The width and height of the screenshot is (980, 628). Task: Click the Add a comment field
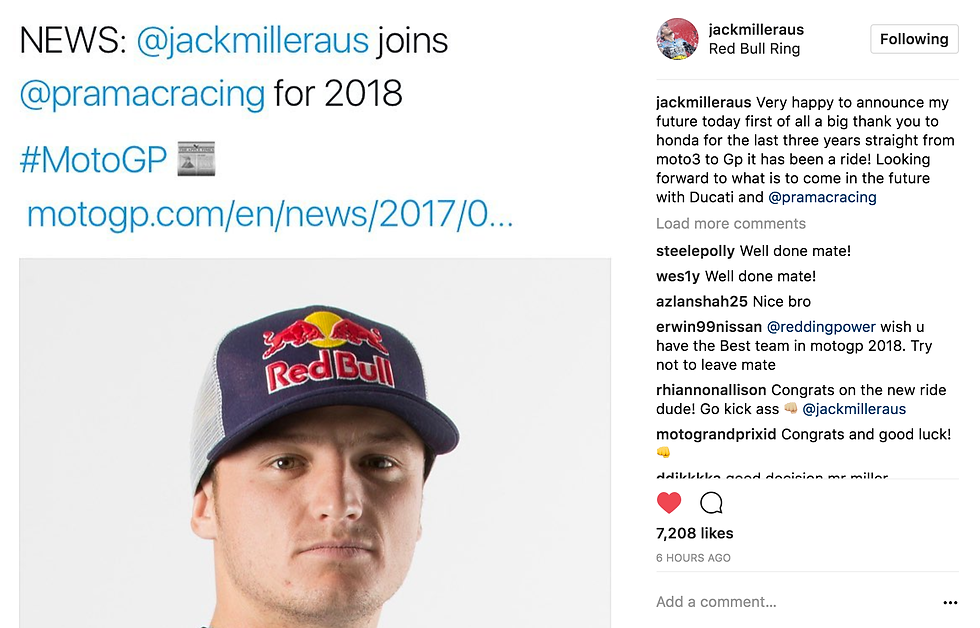(794, 602)
